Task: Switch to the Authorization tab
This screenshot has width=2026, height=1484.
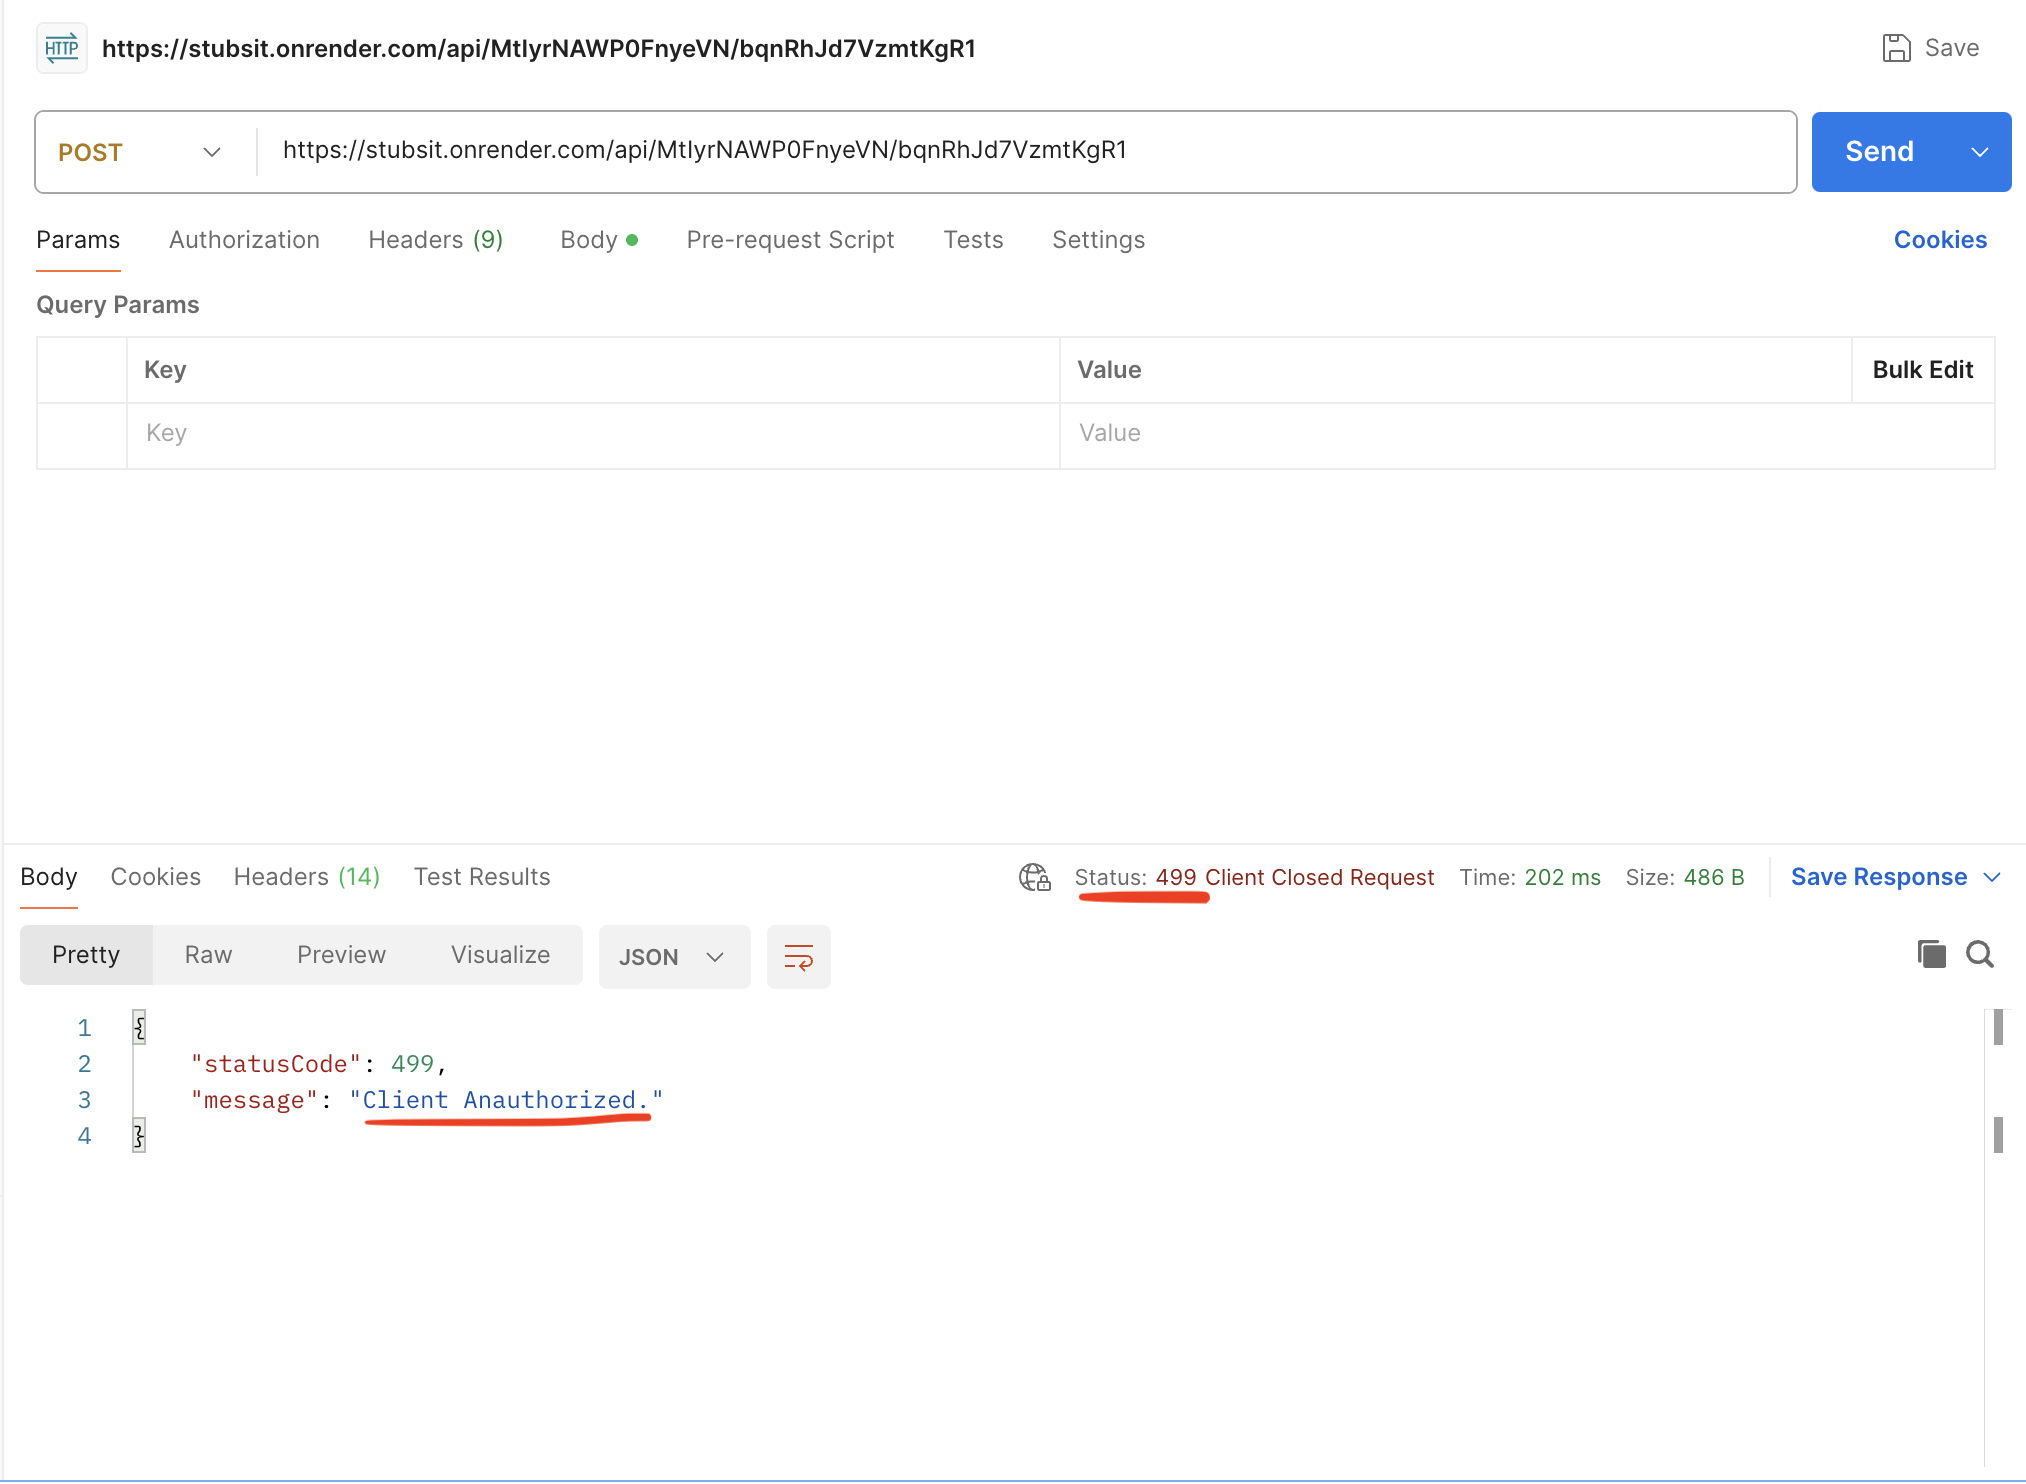Action: coord(244,240)
